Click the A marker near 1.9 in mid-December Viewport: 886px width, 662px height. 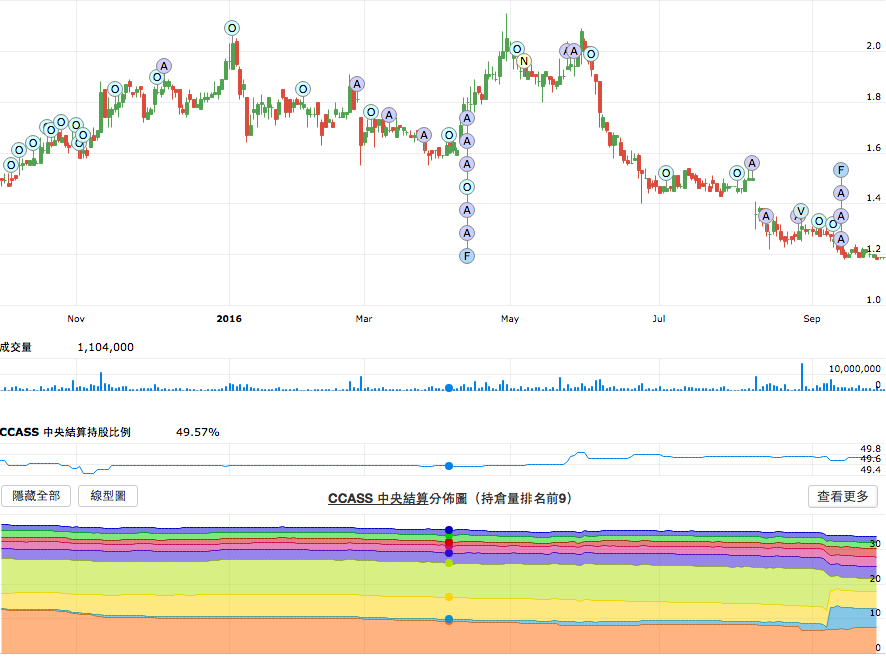164,67
